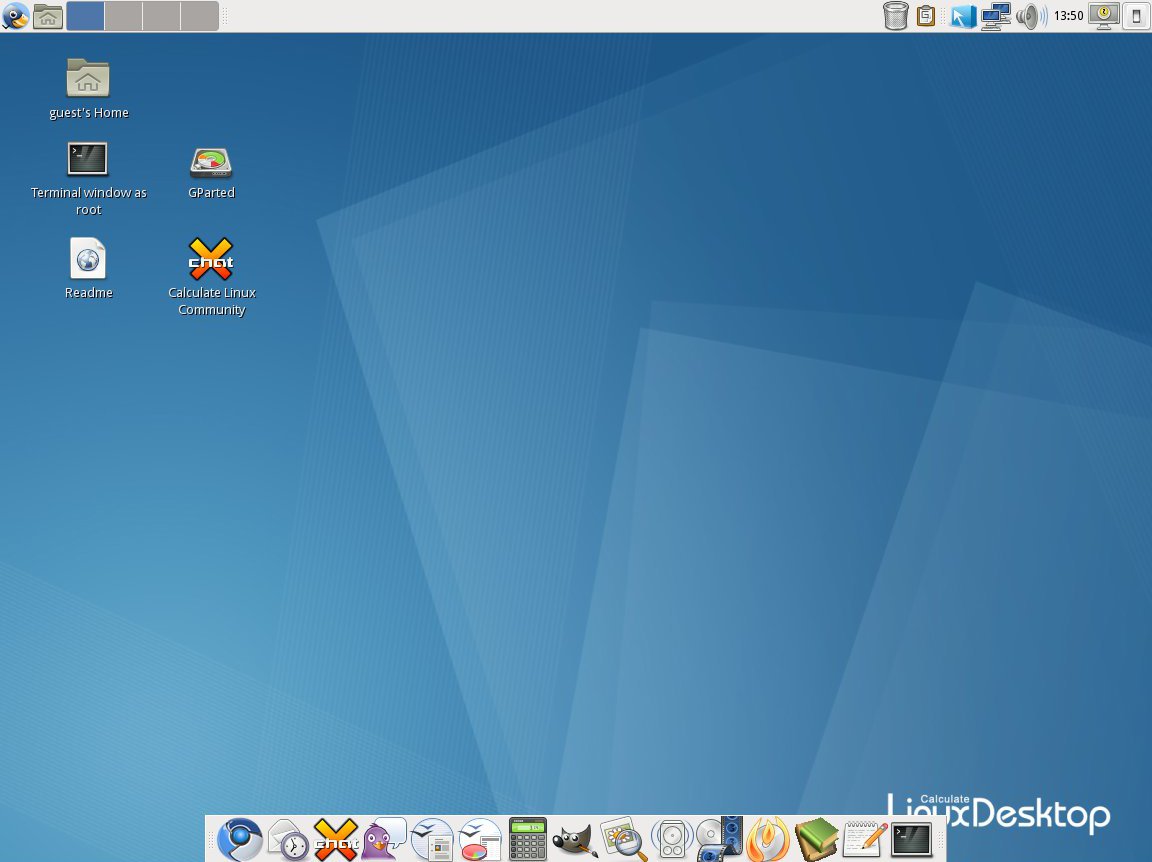
Task: Open the home folder in top panel
Action: tap(47, 16)
